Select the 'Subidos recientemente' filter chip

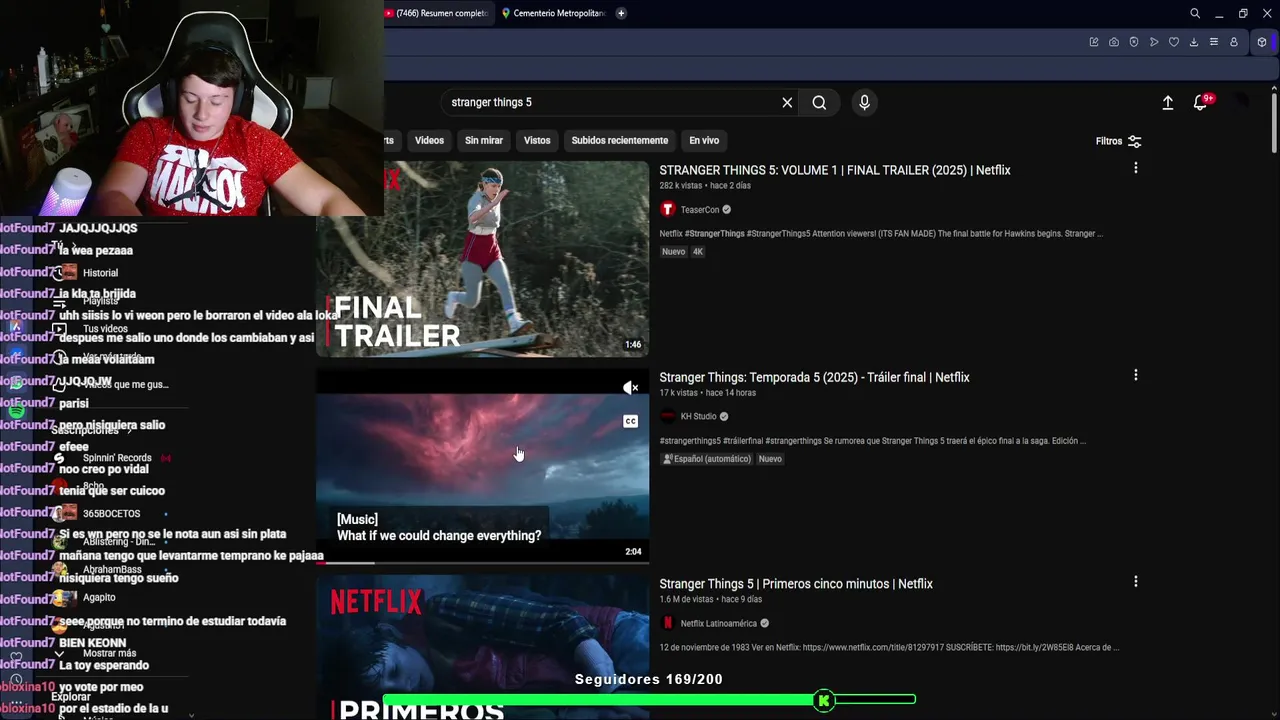(620, 140)
